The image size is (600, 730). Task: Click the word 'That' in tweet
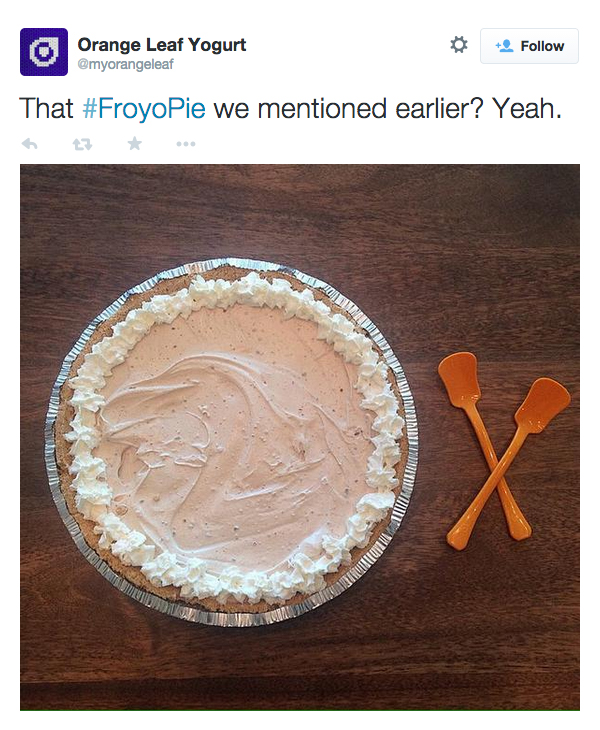(46, 108)
